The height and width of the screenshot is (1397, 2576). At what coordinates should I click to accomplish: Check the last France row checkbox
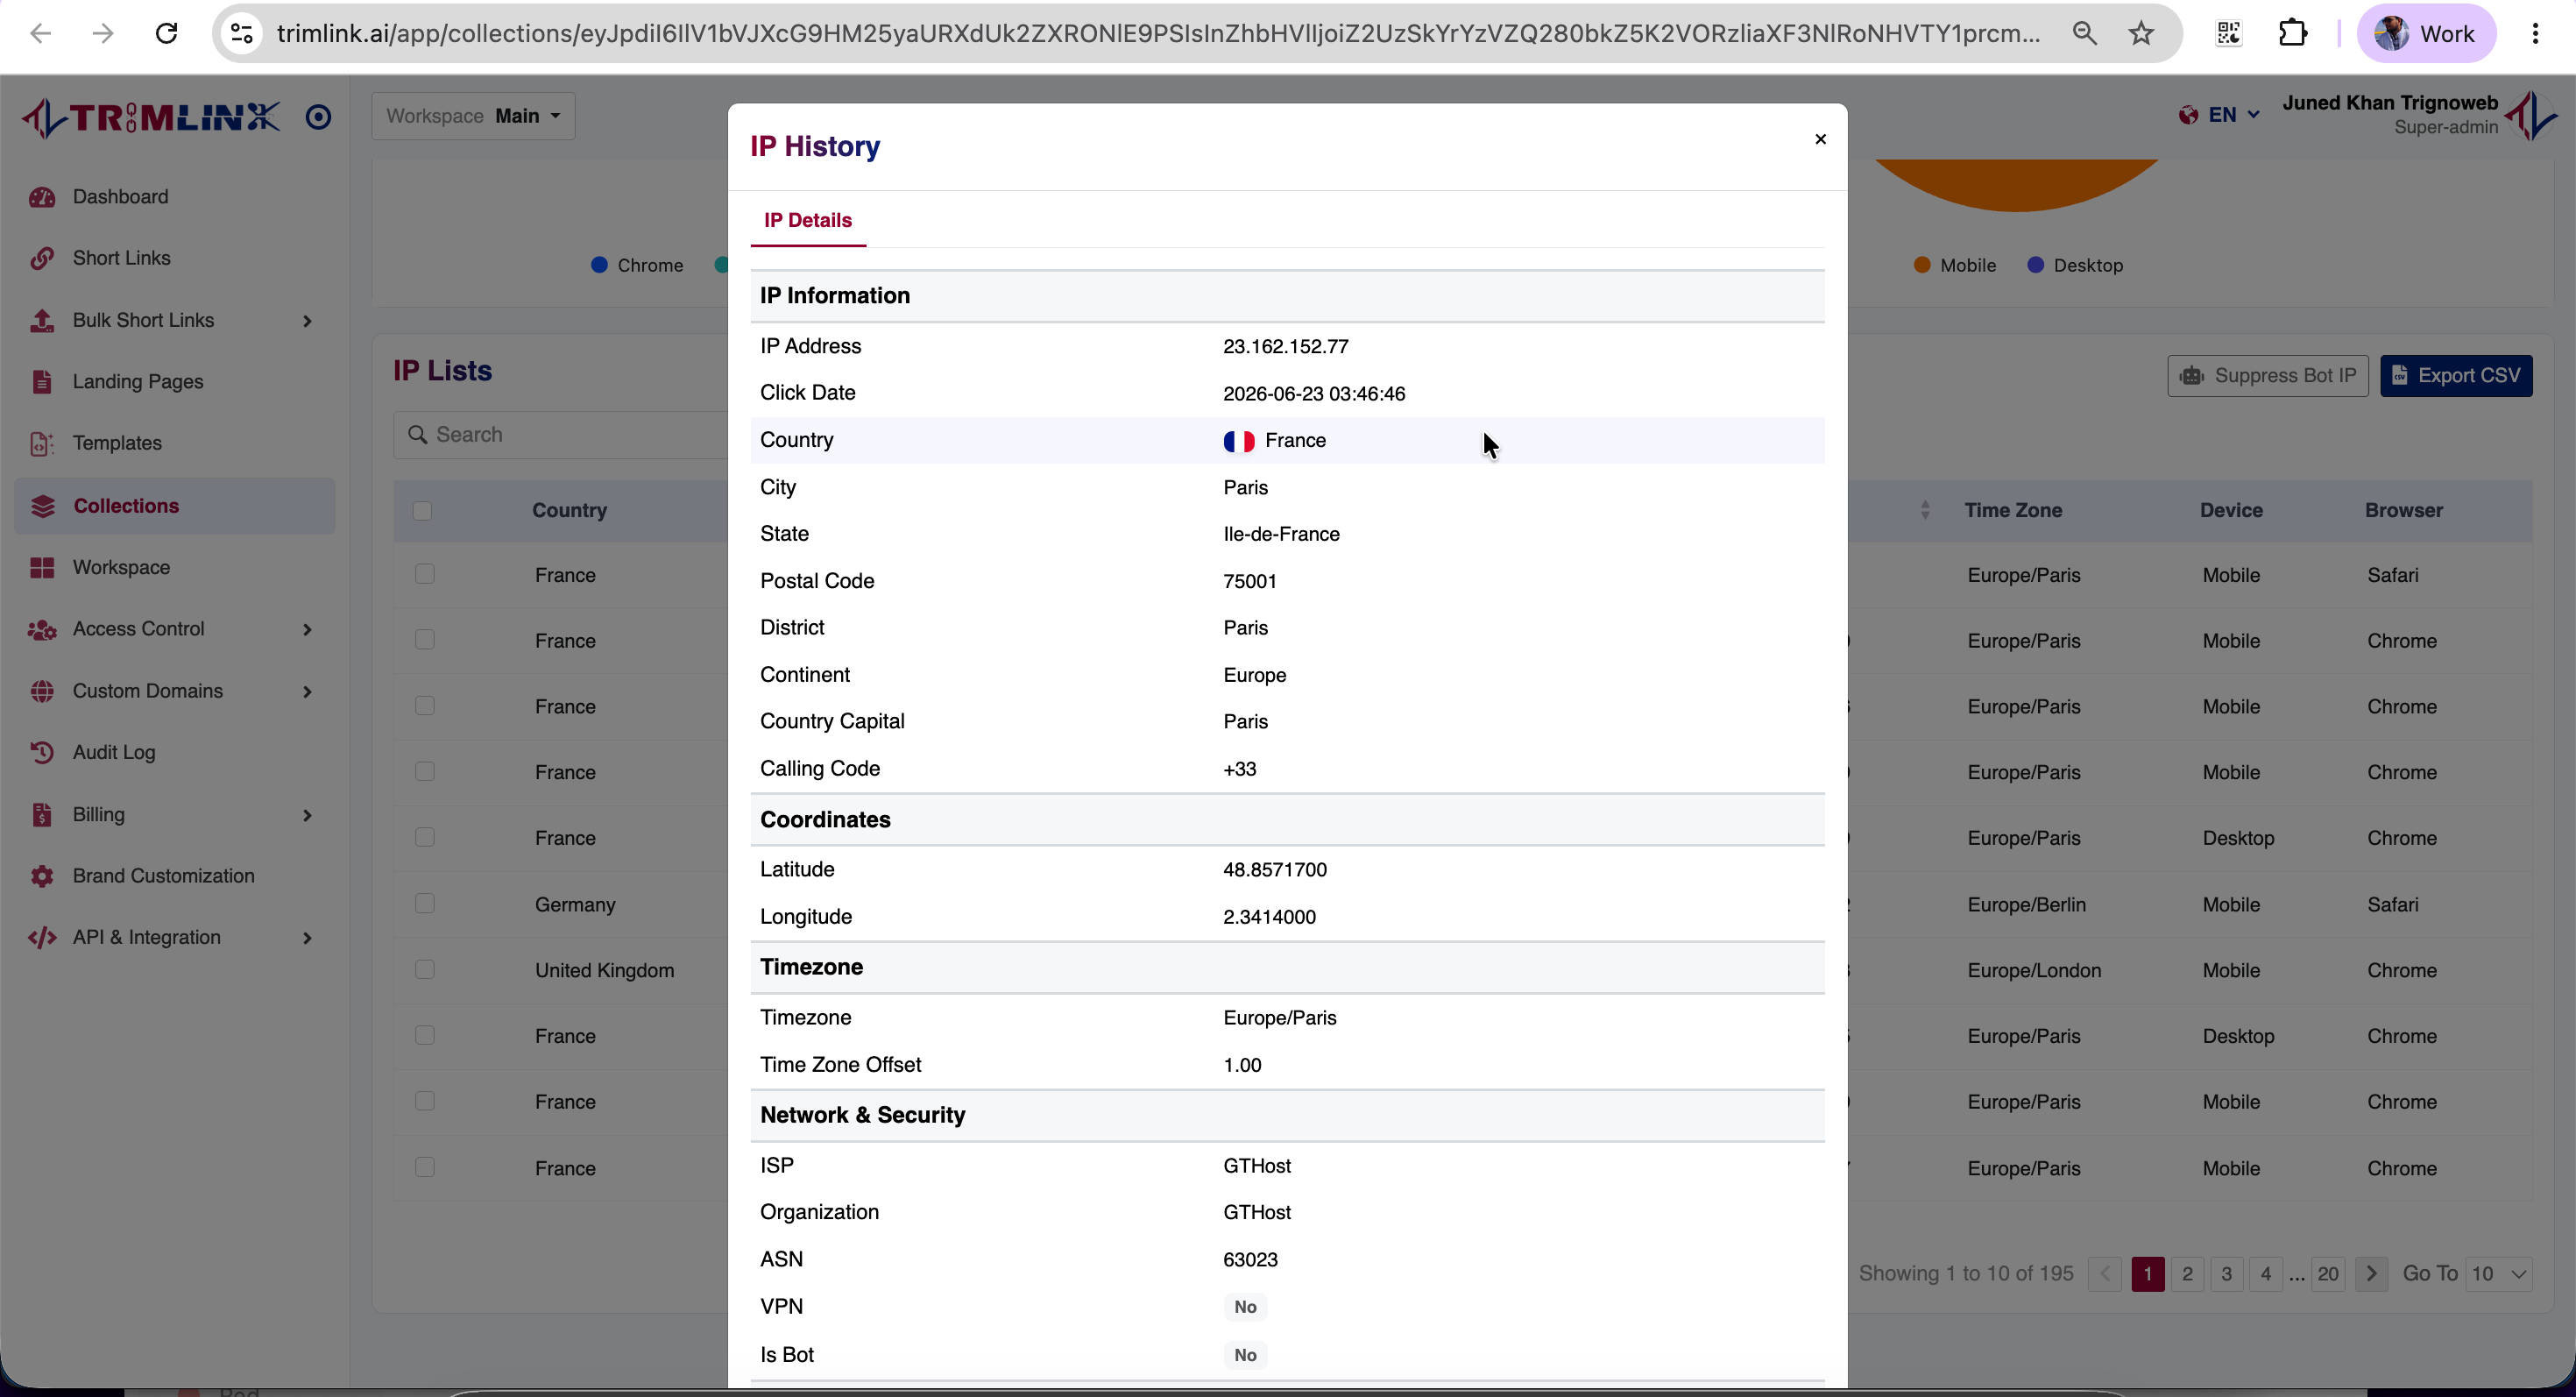[x=425, y=1167]
